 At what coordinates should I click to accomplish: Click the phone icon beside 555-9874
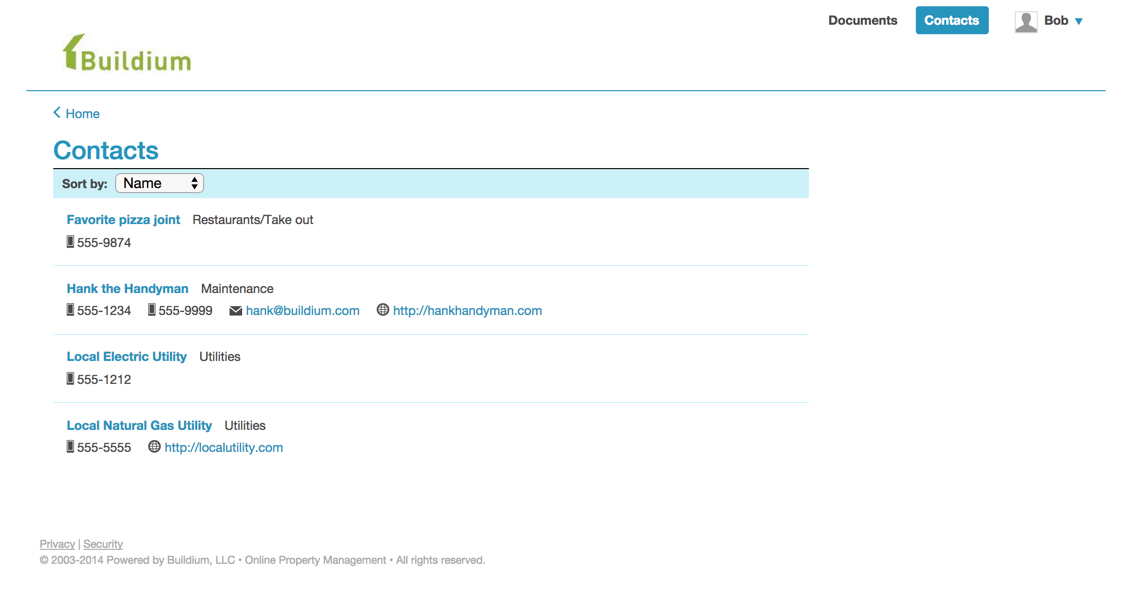(x=69, y=242)
